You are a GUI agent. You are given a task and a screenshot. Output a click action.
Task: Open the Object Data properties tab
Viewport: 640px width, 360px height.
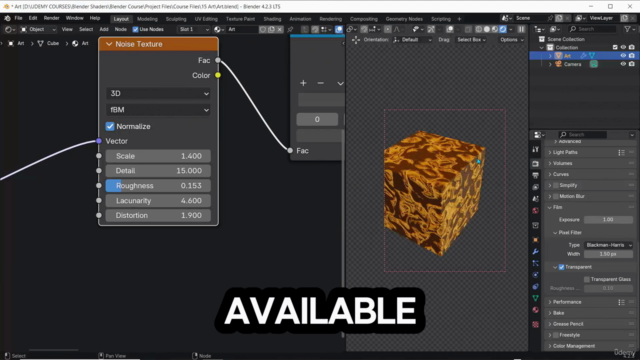pyautogui.click(x=536, y=298)
